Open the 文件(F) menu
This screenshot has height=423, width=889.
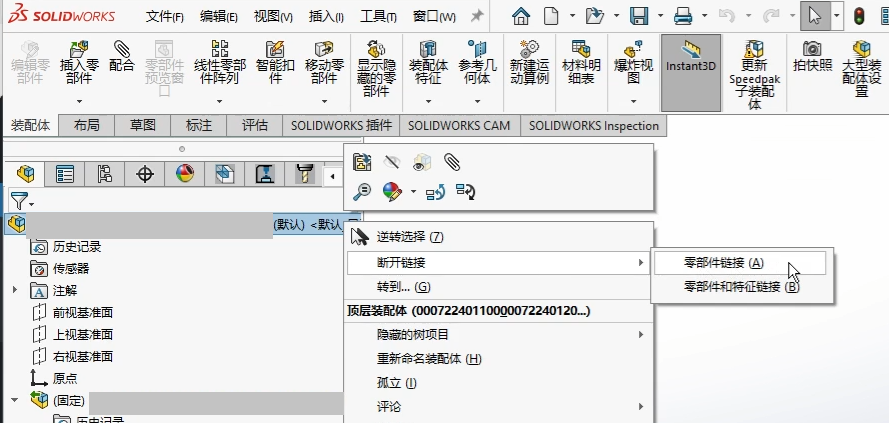point(164,16)
